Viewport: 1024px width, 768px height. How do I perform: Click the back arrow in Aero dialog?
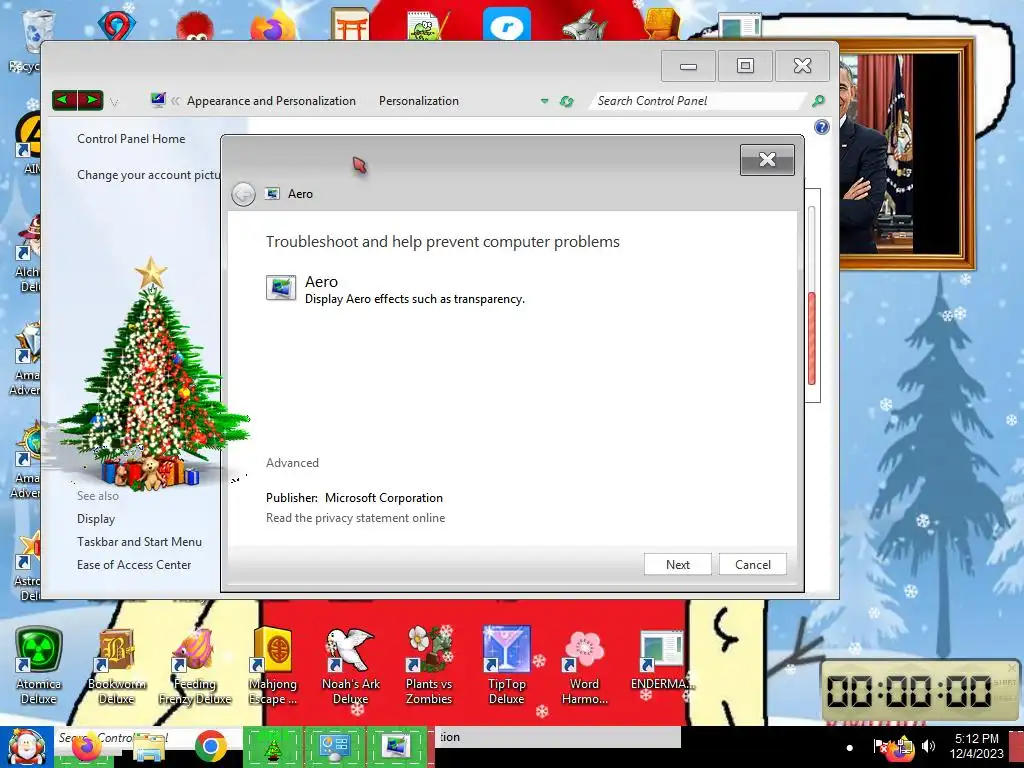point(243,194)
